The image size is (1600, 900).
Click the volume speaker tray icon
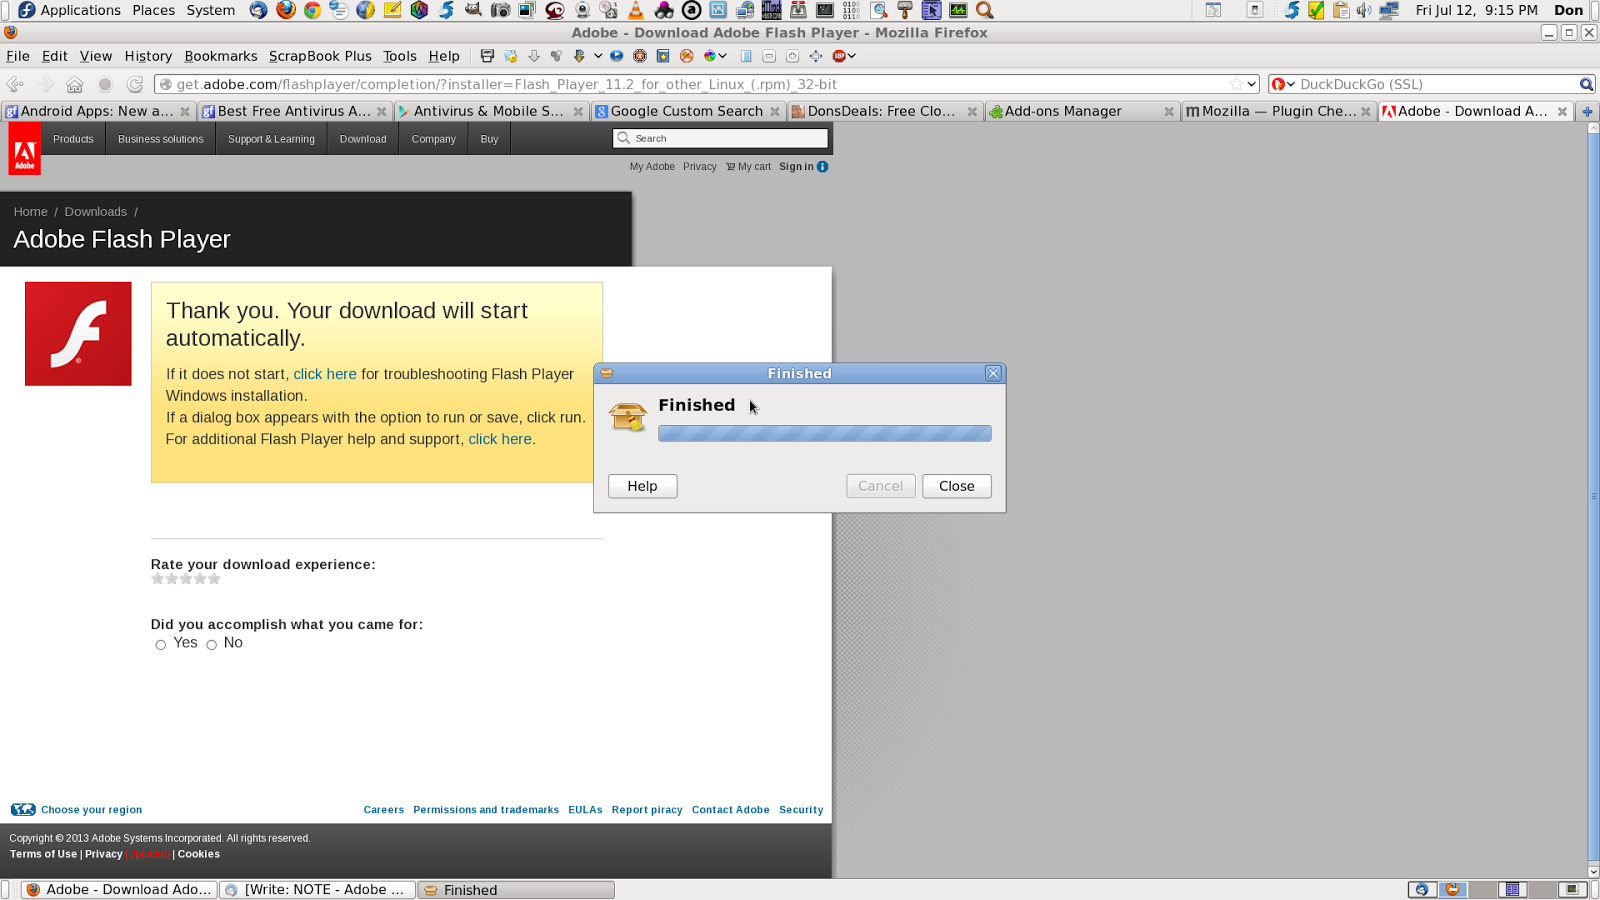[x=1364, y=10]
